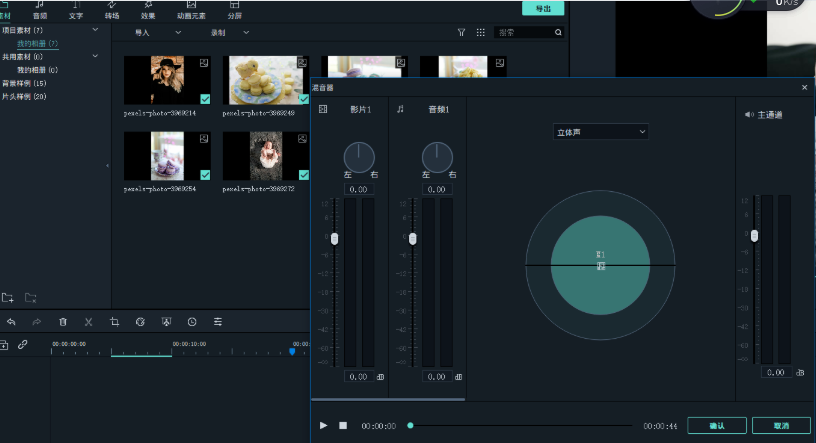
Task: Switch media library to grid view icon
Action: click(x=480, y=33)
